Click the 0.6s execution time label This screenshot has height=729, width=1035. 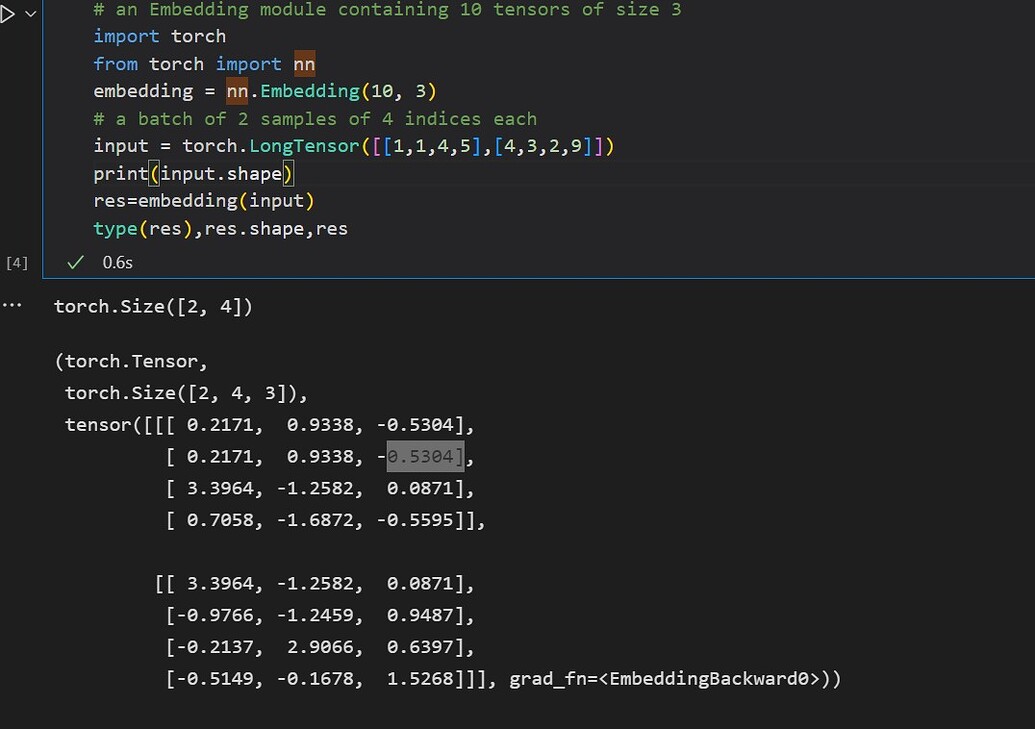pos(117,262)
